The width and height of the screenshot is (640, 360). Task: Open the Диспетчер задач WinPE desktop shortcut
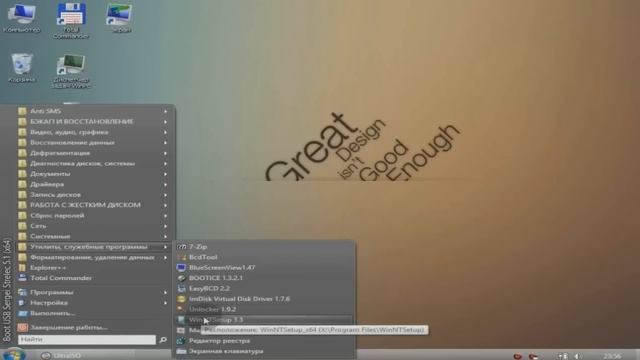click(x=71, y=71)
